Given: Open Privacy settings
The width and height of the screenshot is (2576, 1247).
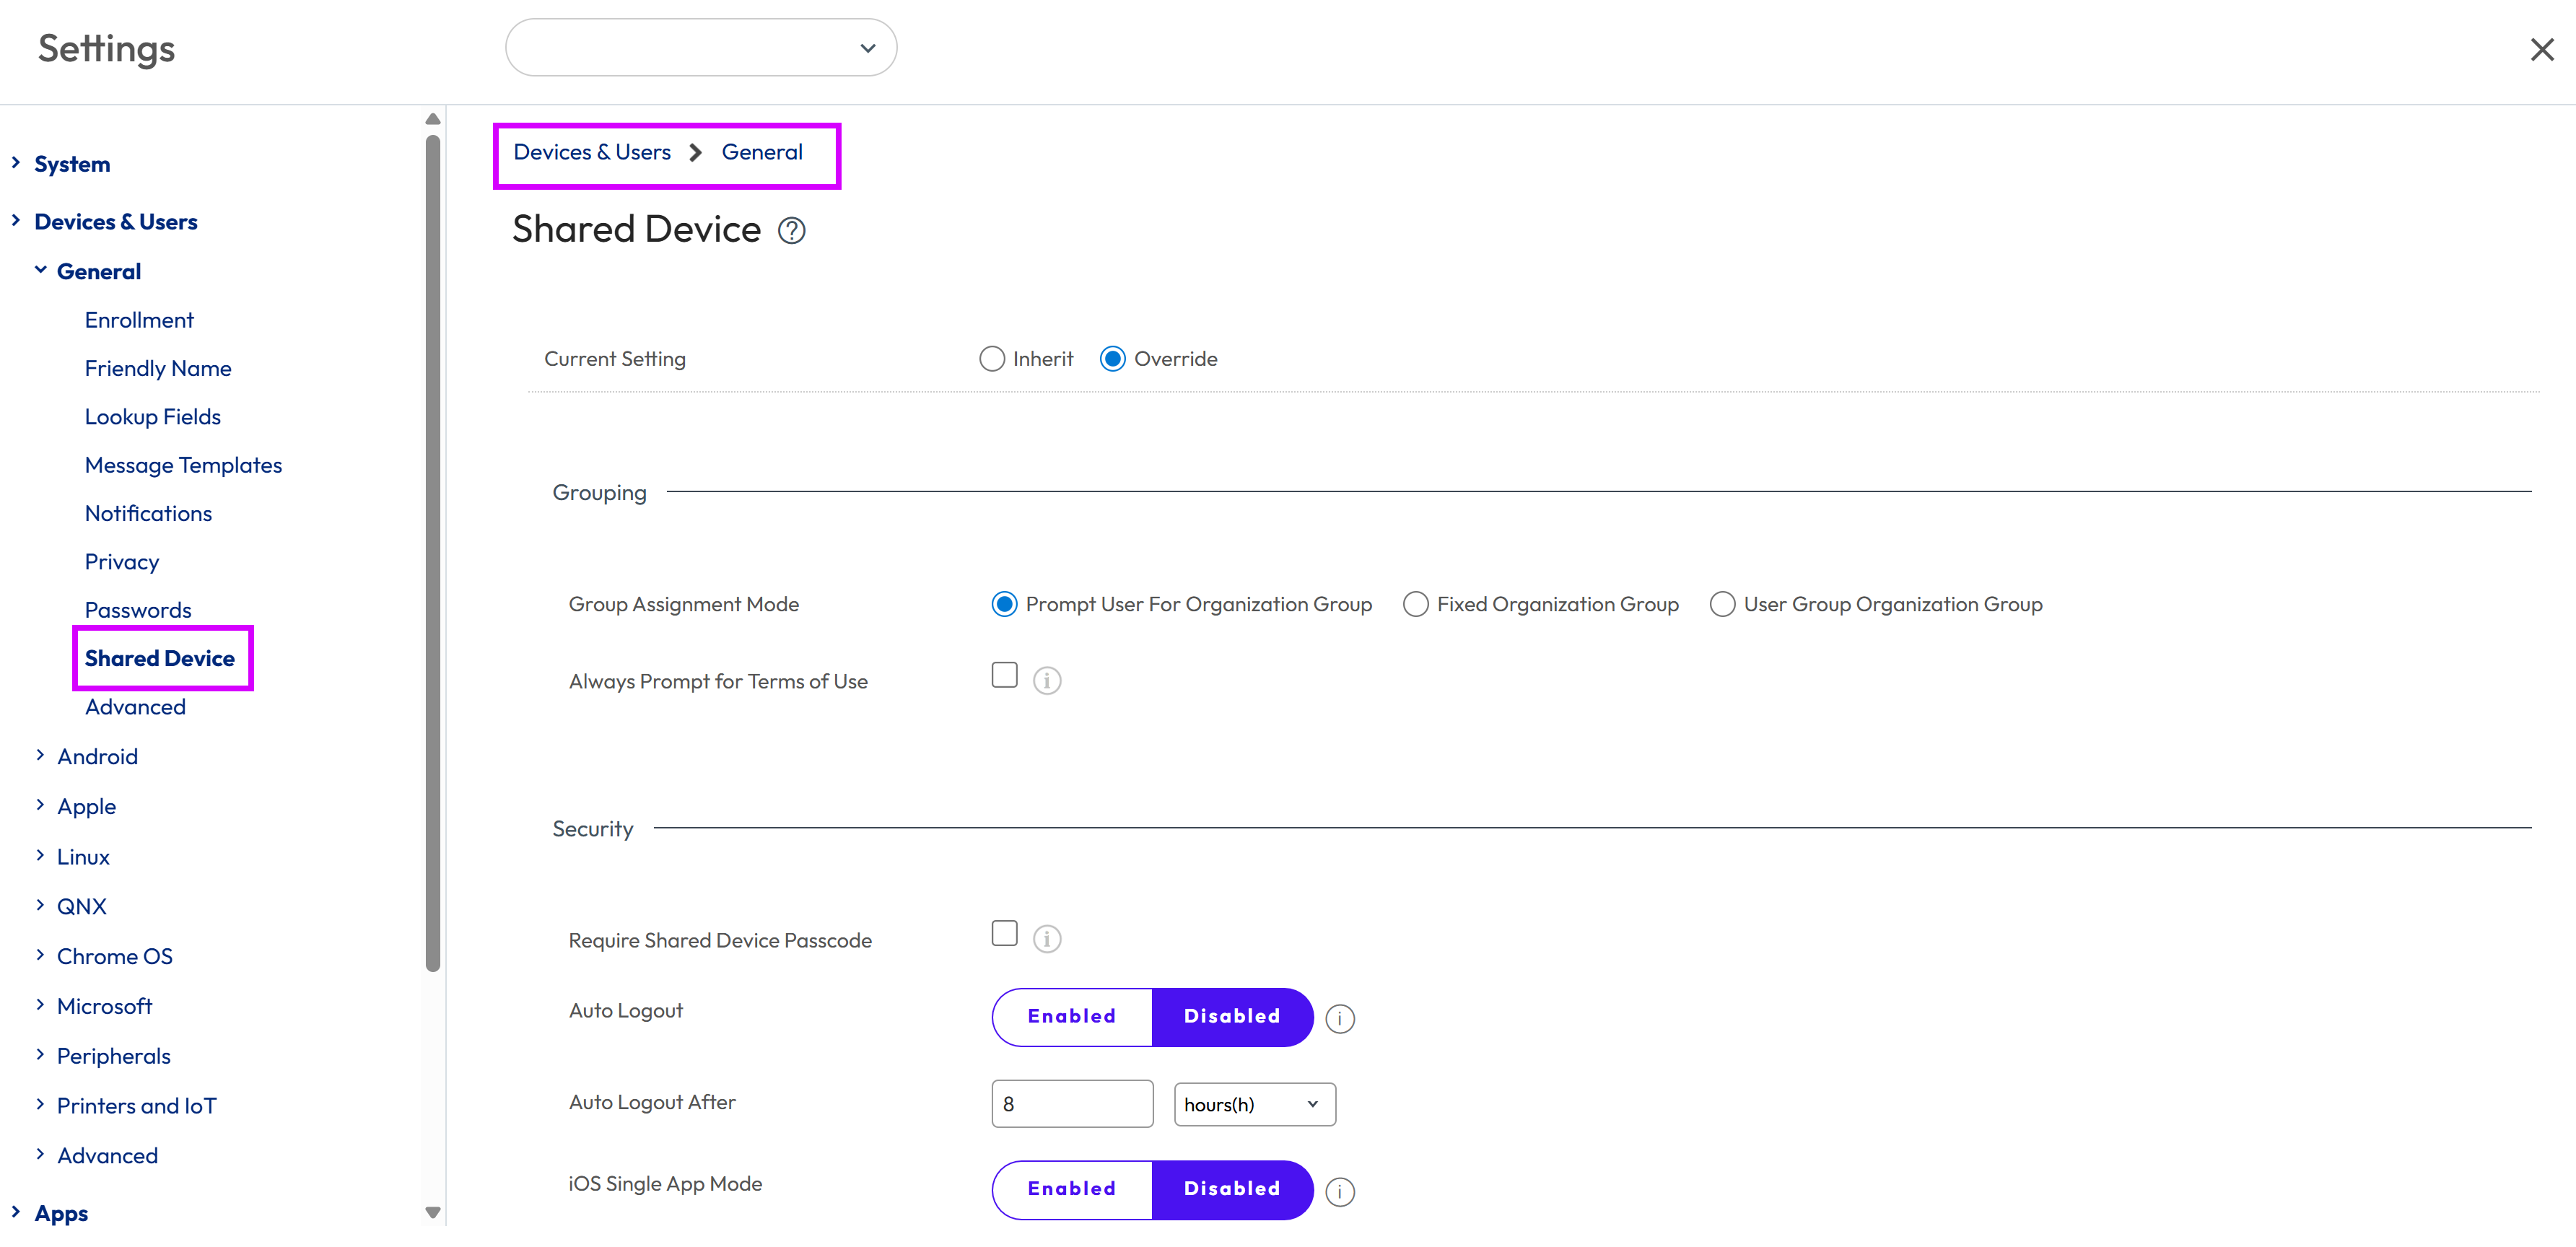Looking at the screenshot, I should 122,563.
